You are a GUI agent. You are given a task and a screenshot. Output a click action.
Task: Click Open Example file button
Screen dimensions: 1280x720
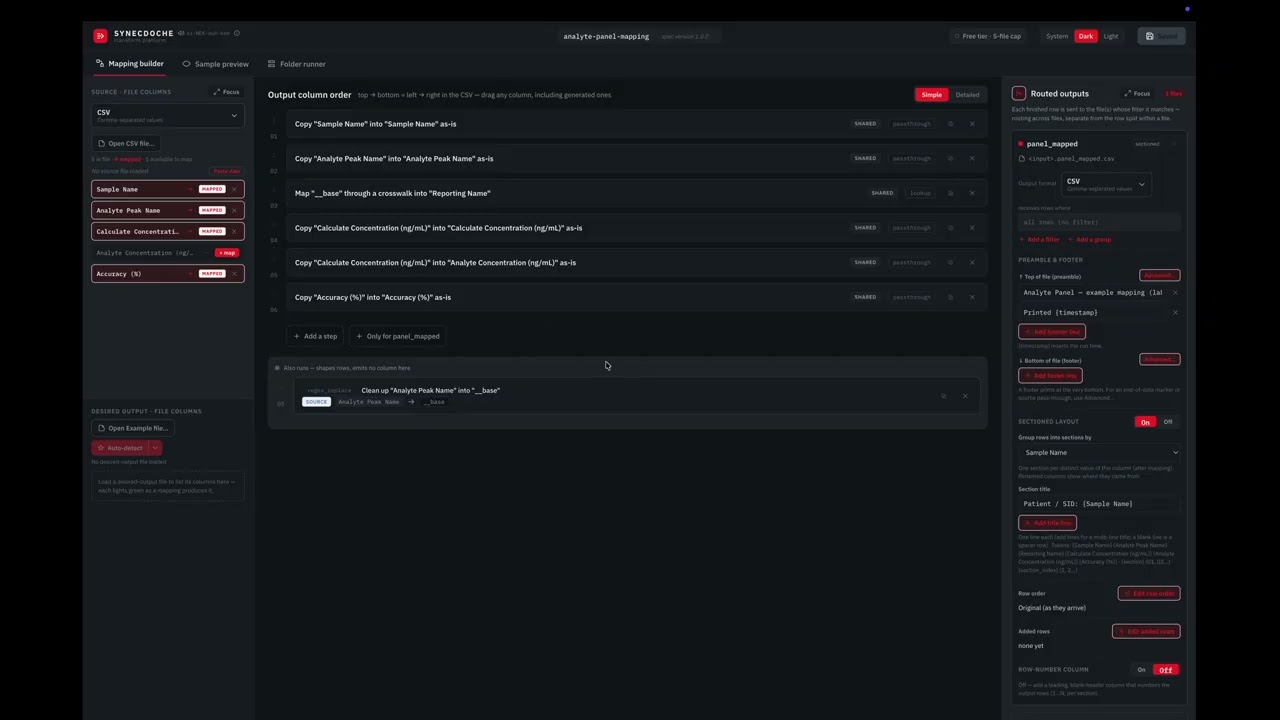[x=132, y=428]
